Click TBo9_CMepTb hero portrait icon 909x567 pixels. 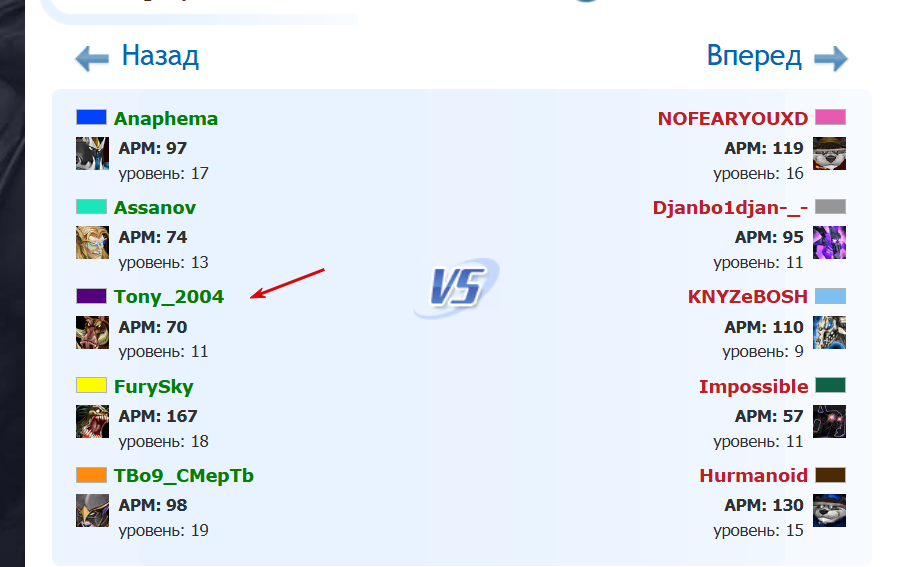tap(92, 510)
